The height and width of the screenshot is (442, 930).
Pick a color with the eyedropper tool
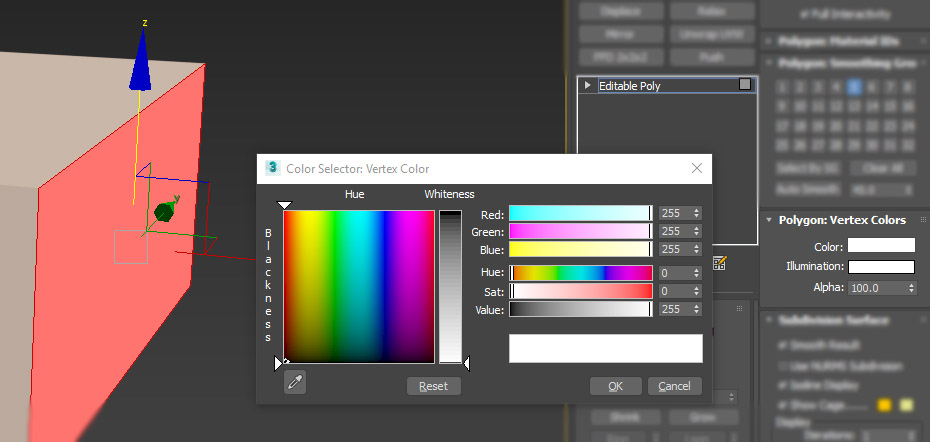tap(295, 383)
